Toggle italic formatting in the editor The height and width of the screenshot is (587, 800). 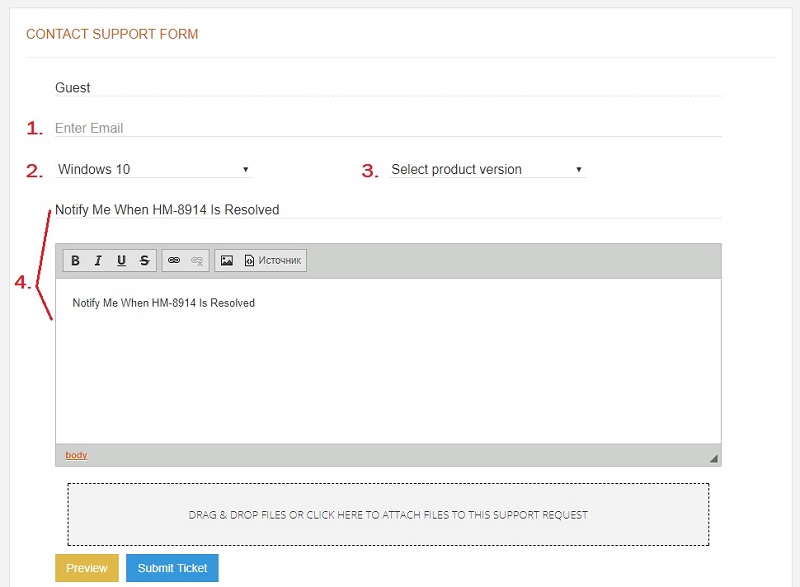(98, 261)
